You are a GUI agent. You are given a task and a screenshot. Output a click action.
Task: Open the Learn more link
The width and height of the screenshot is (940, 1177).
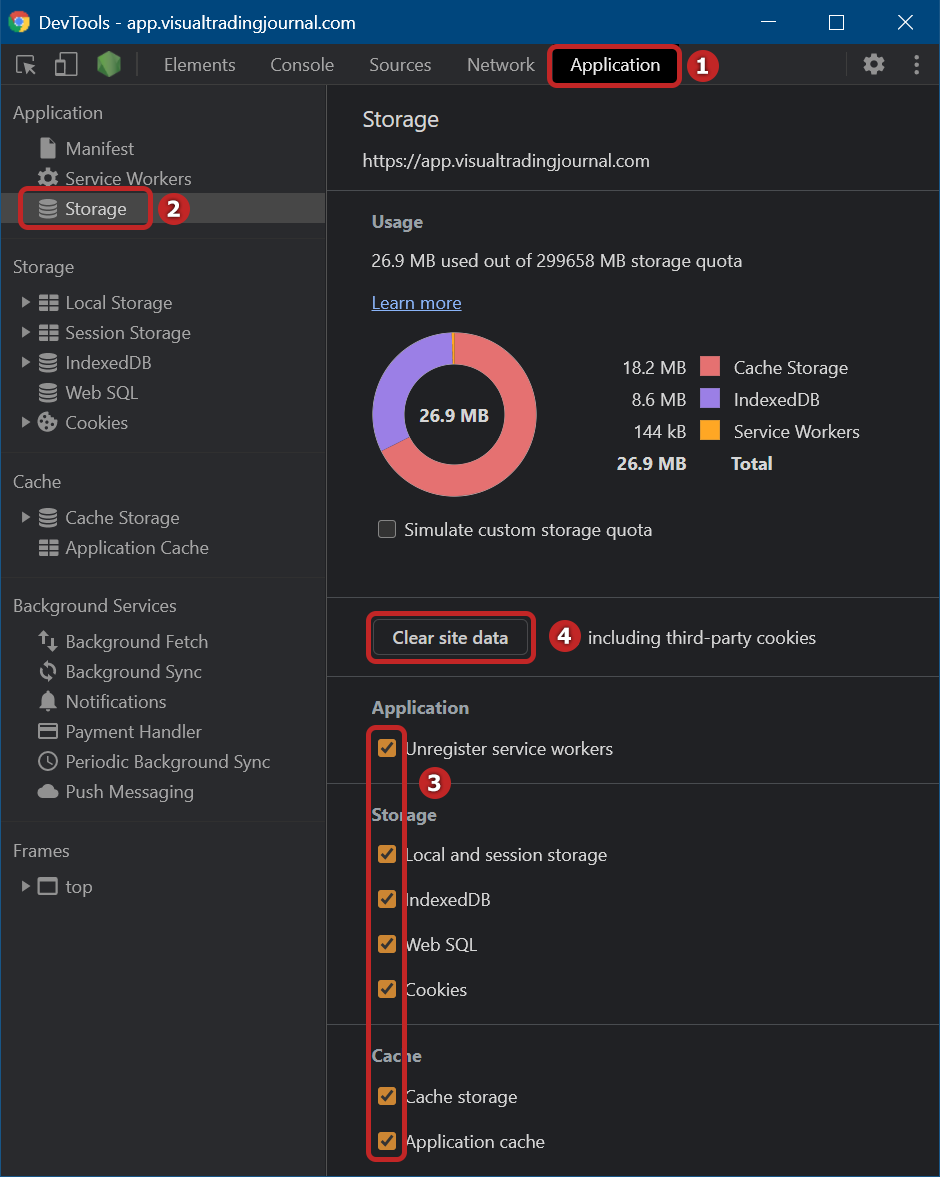tap(417, 303)
